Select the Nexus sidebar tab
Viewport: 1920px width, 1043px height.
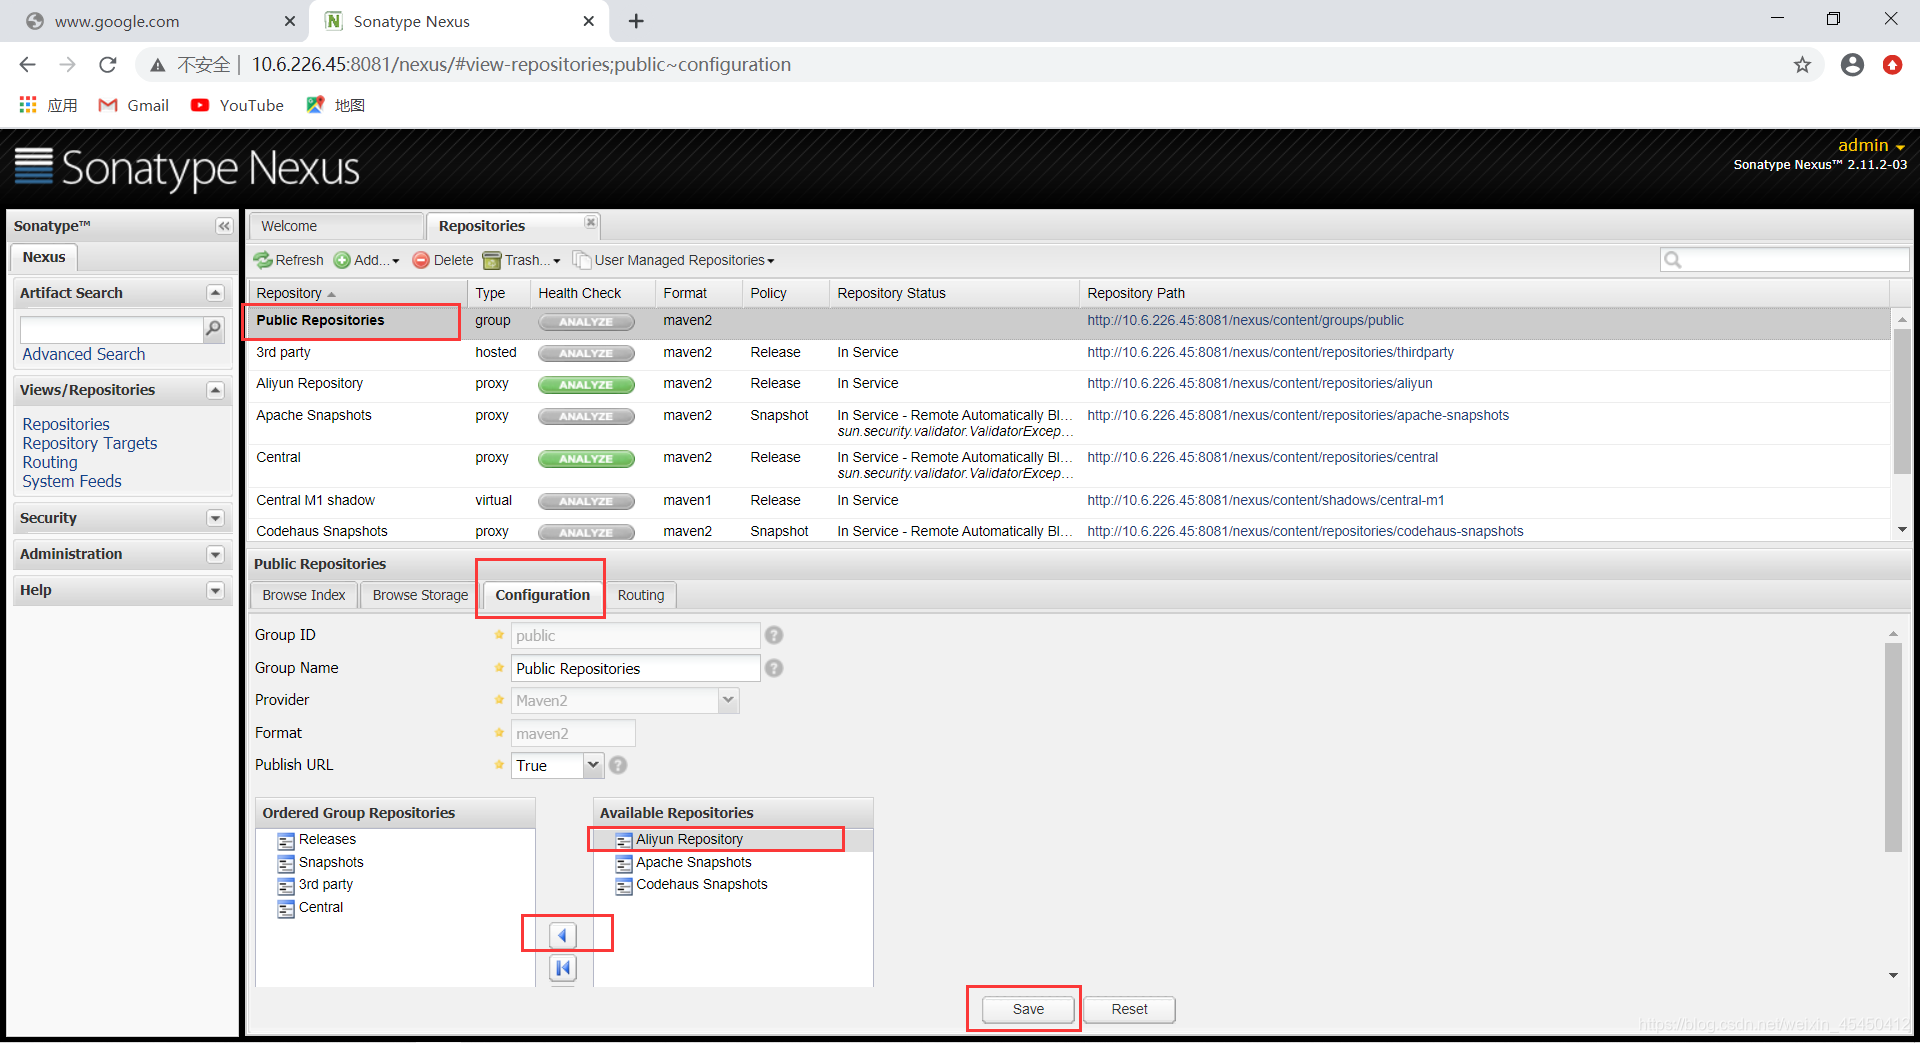[44, 257]
